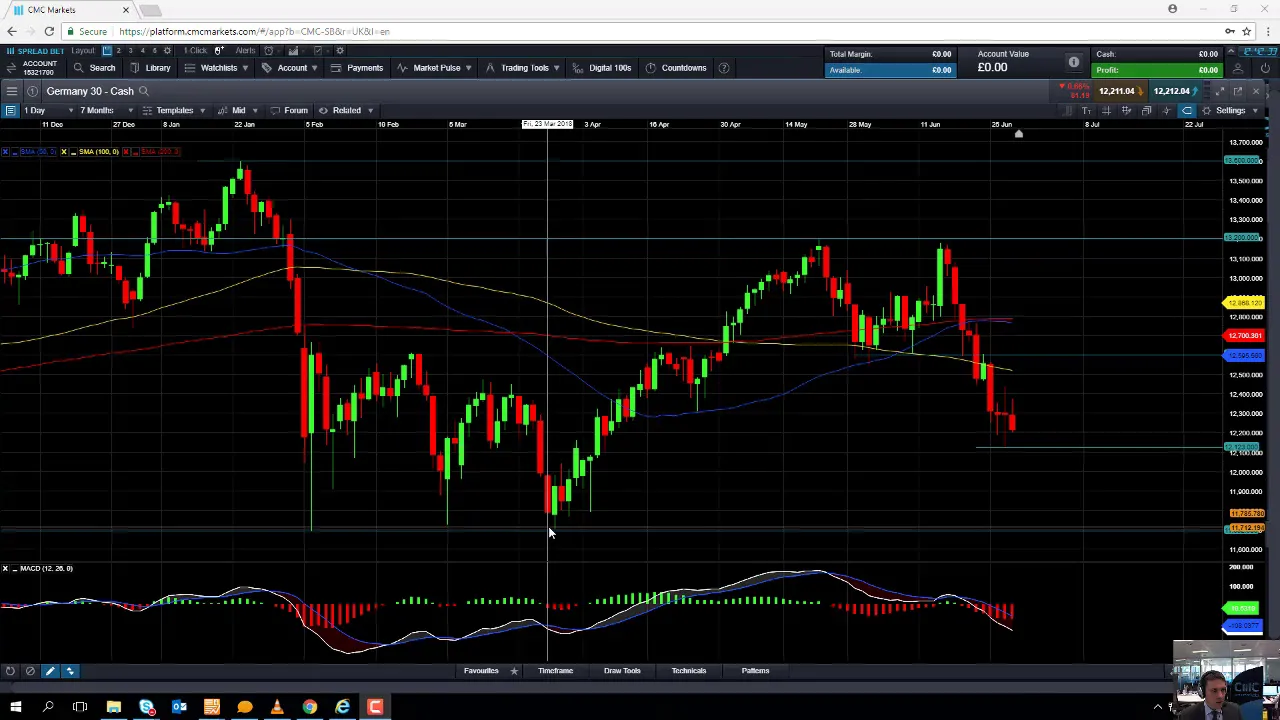Search the instrument with the magnifier next to Germany 30 - Cash
Viewport: 1280px width, 720px height.
144,91
